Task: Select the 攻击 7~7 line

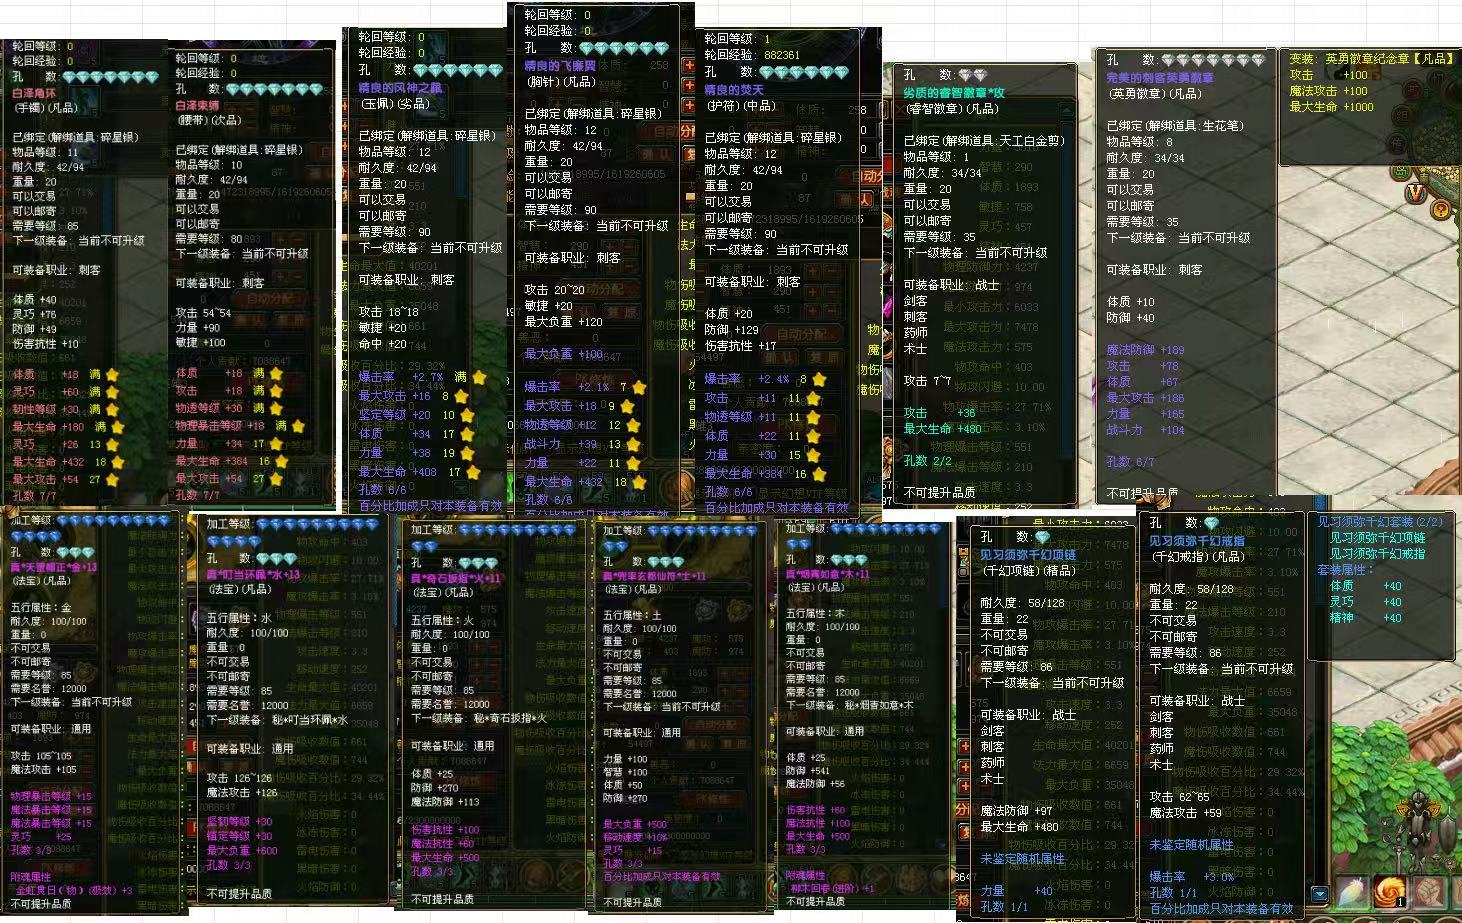Action: tap(928, 381)
